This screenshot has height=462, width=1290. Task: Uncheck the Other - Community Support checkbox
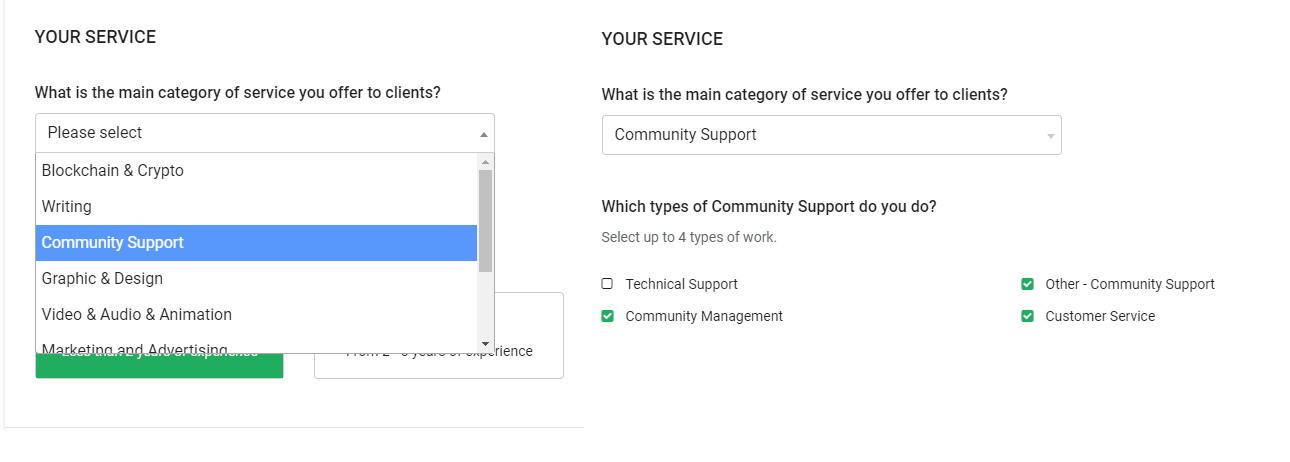click(1027, 284)
